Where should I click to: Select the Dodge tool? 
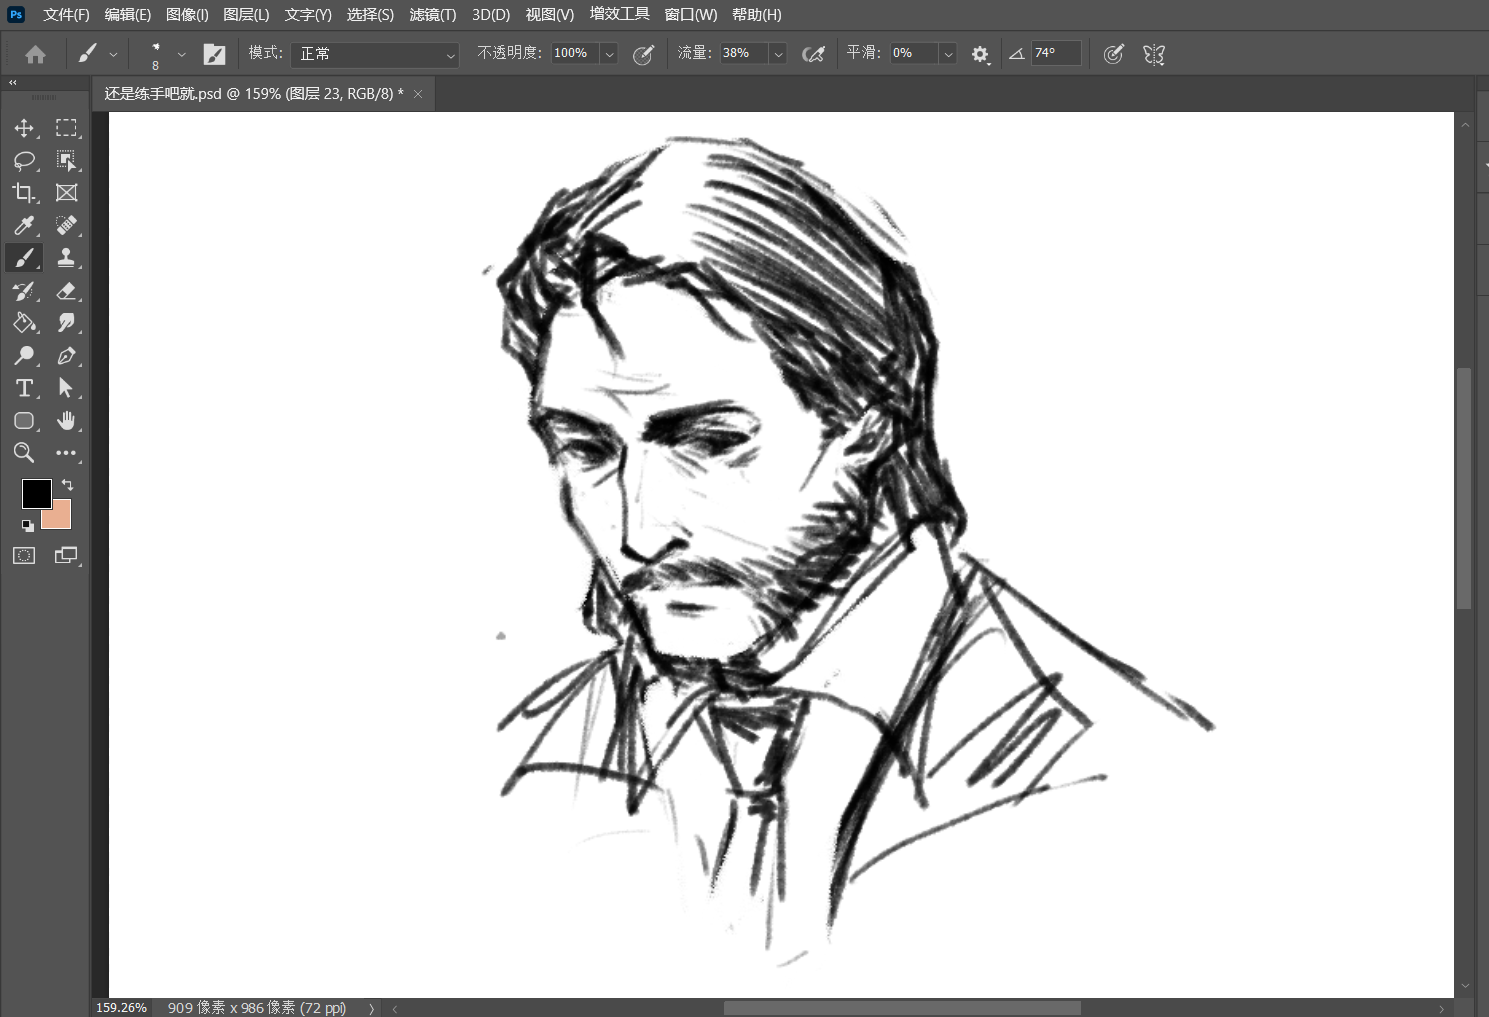(x=24, y=356)
